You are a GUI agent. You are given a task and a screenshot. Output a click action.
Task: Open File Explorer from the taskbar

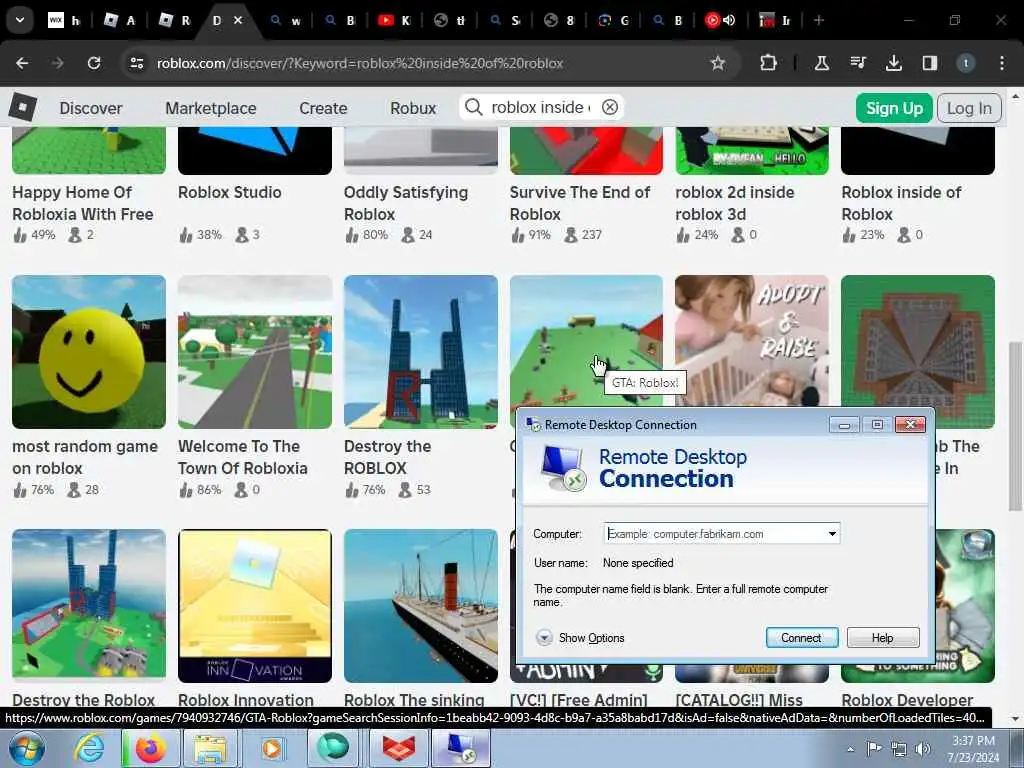coord(210,748)
